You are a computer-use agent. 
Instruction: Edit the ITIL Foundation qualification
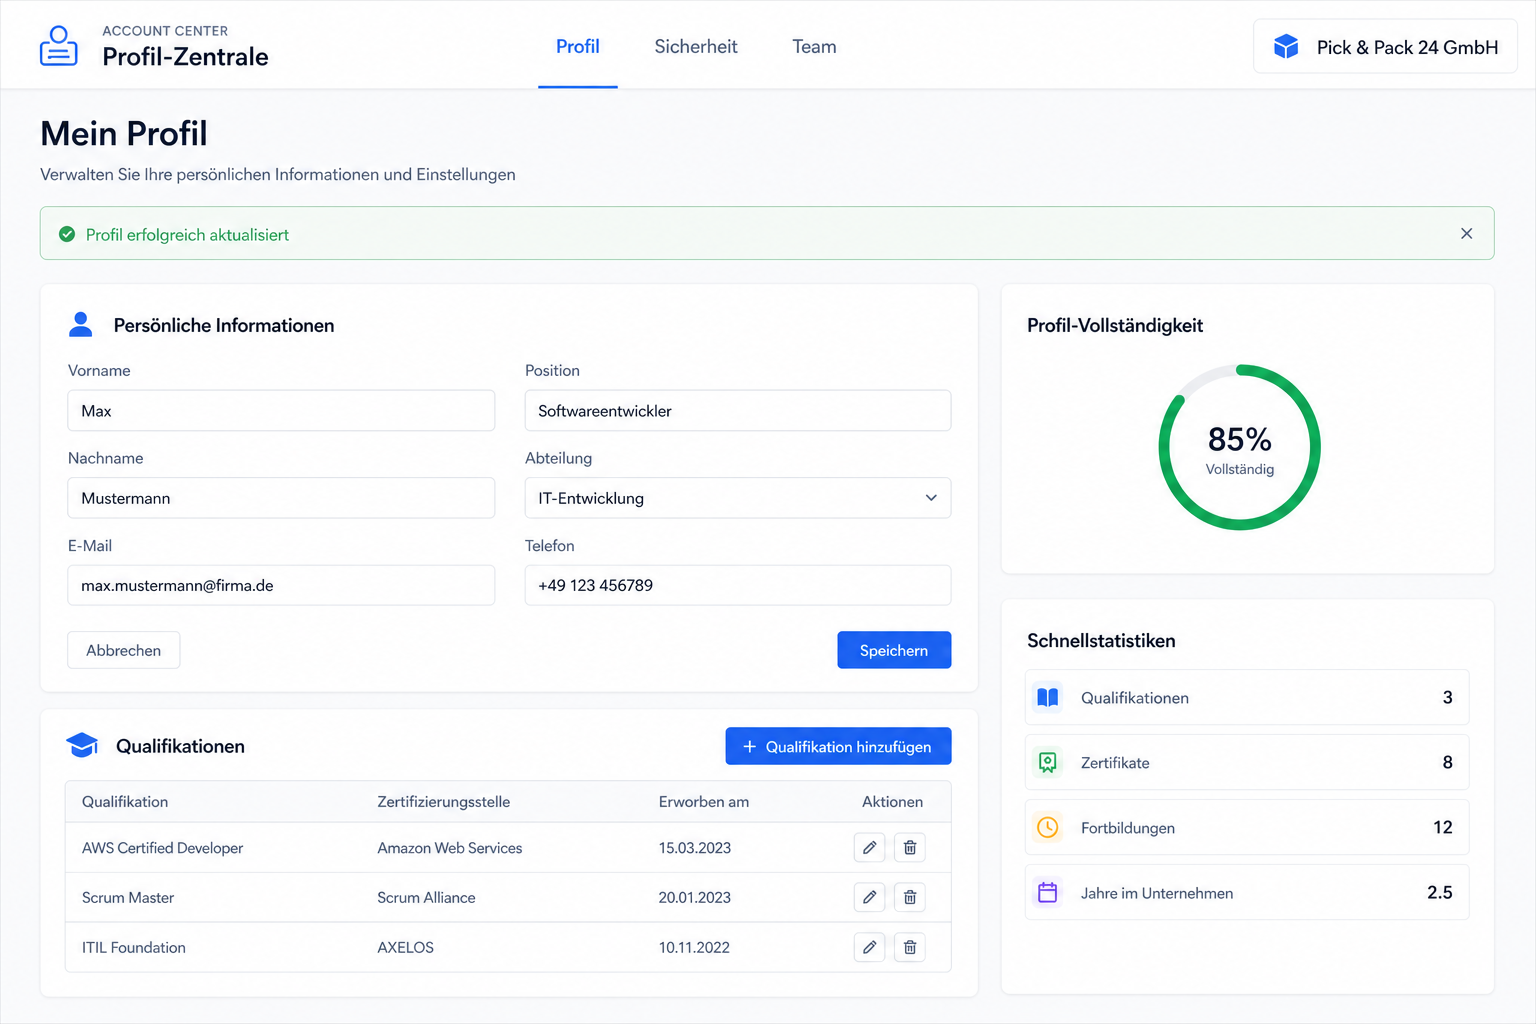coord(869,947)
